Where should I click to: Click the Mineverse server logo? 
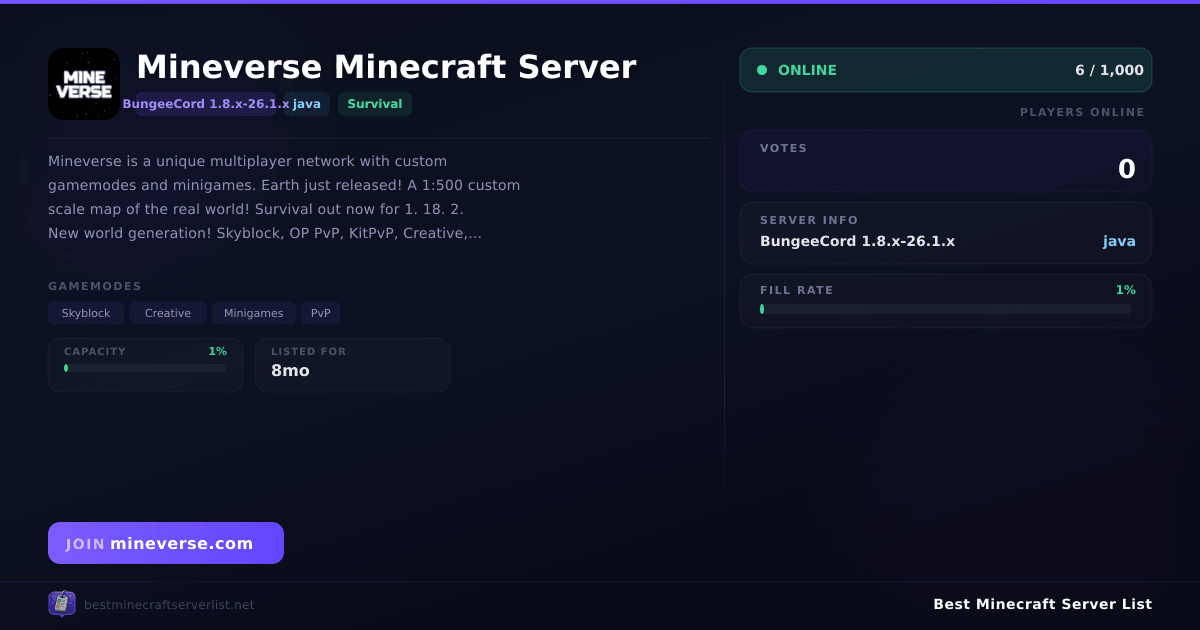click(x=84, y=84)
